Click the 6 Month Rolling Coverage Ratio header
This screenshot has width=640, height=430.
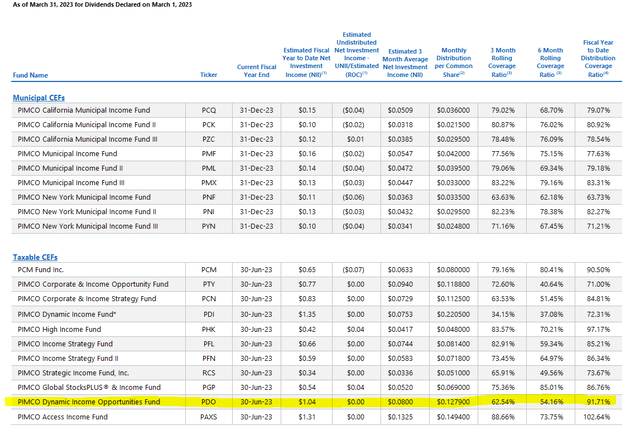550,62
